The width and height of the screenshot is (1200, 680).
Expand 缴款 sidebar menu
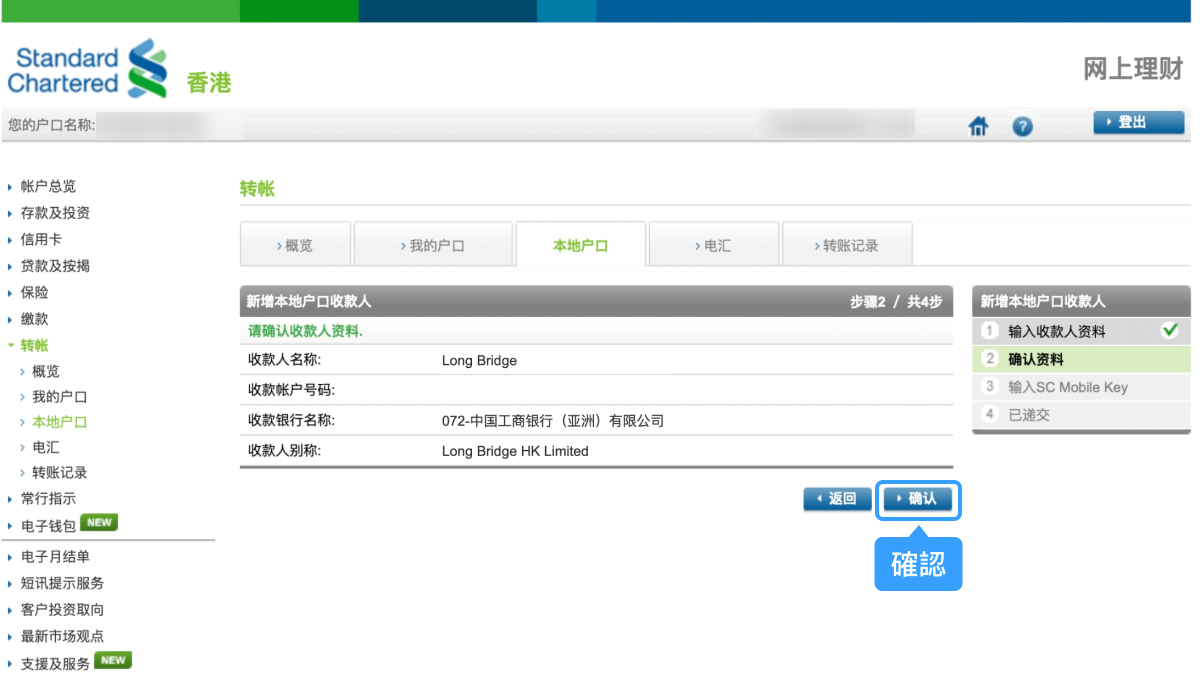click(34, 319)
